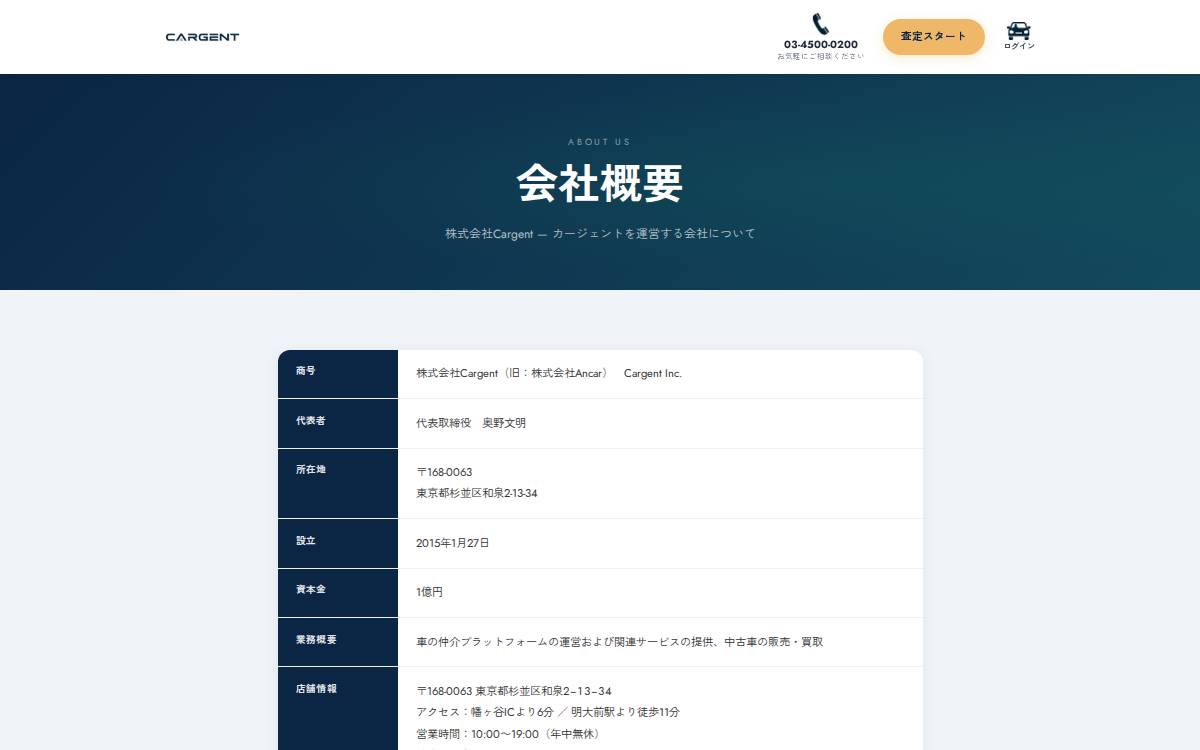This screenshot has width=1200, height=750.
Task: Start appraisal with 査定スタート button
Action: click(x=933, y=37)
